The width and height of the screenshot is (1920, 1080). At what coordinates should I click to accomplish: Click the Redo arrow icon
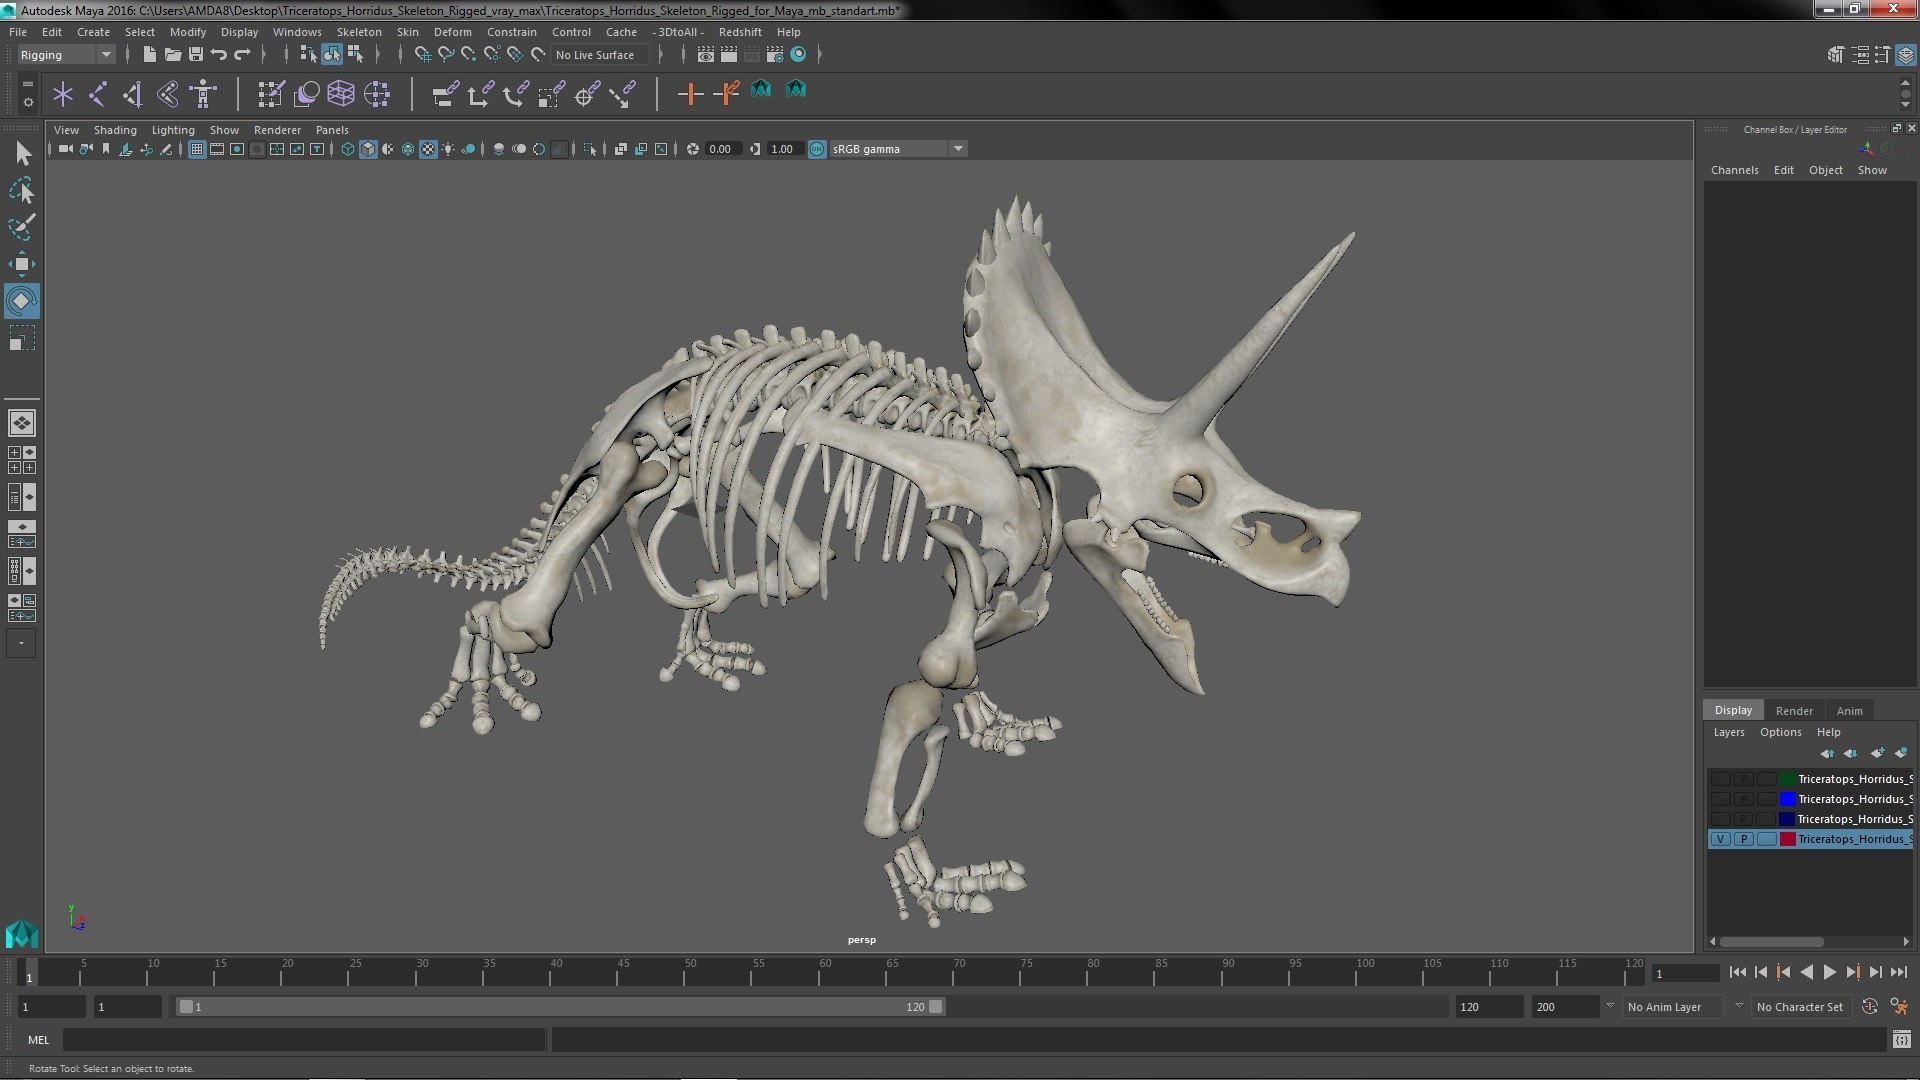click(x=242, y=55)
